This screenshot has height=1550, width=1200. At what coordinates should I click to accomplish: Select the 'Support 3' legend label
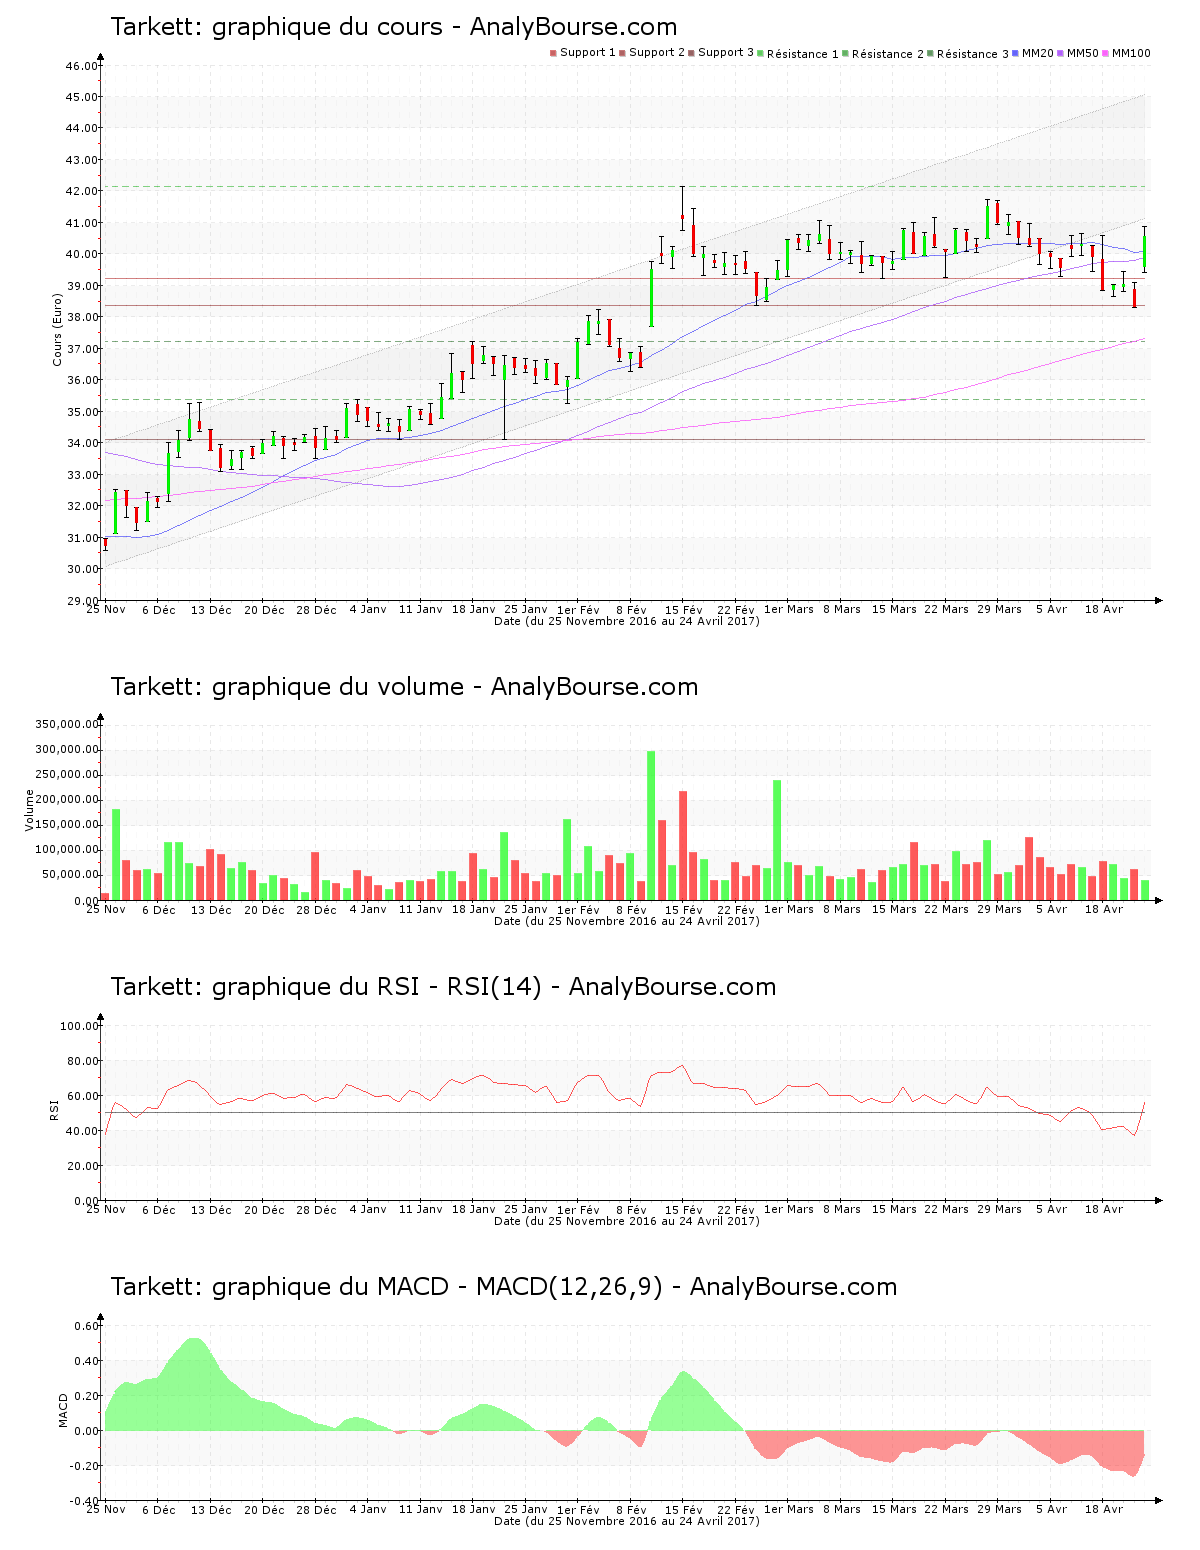[726, 52]
